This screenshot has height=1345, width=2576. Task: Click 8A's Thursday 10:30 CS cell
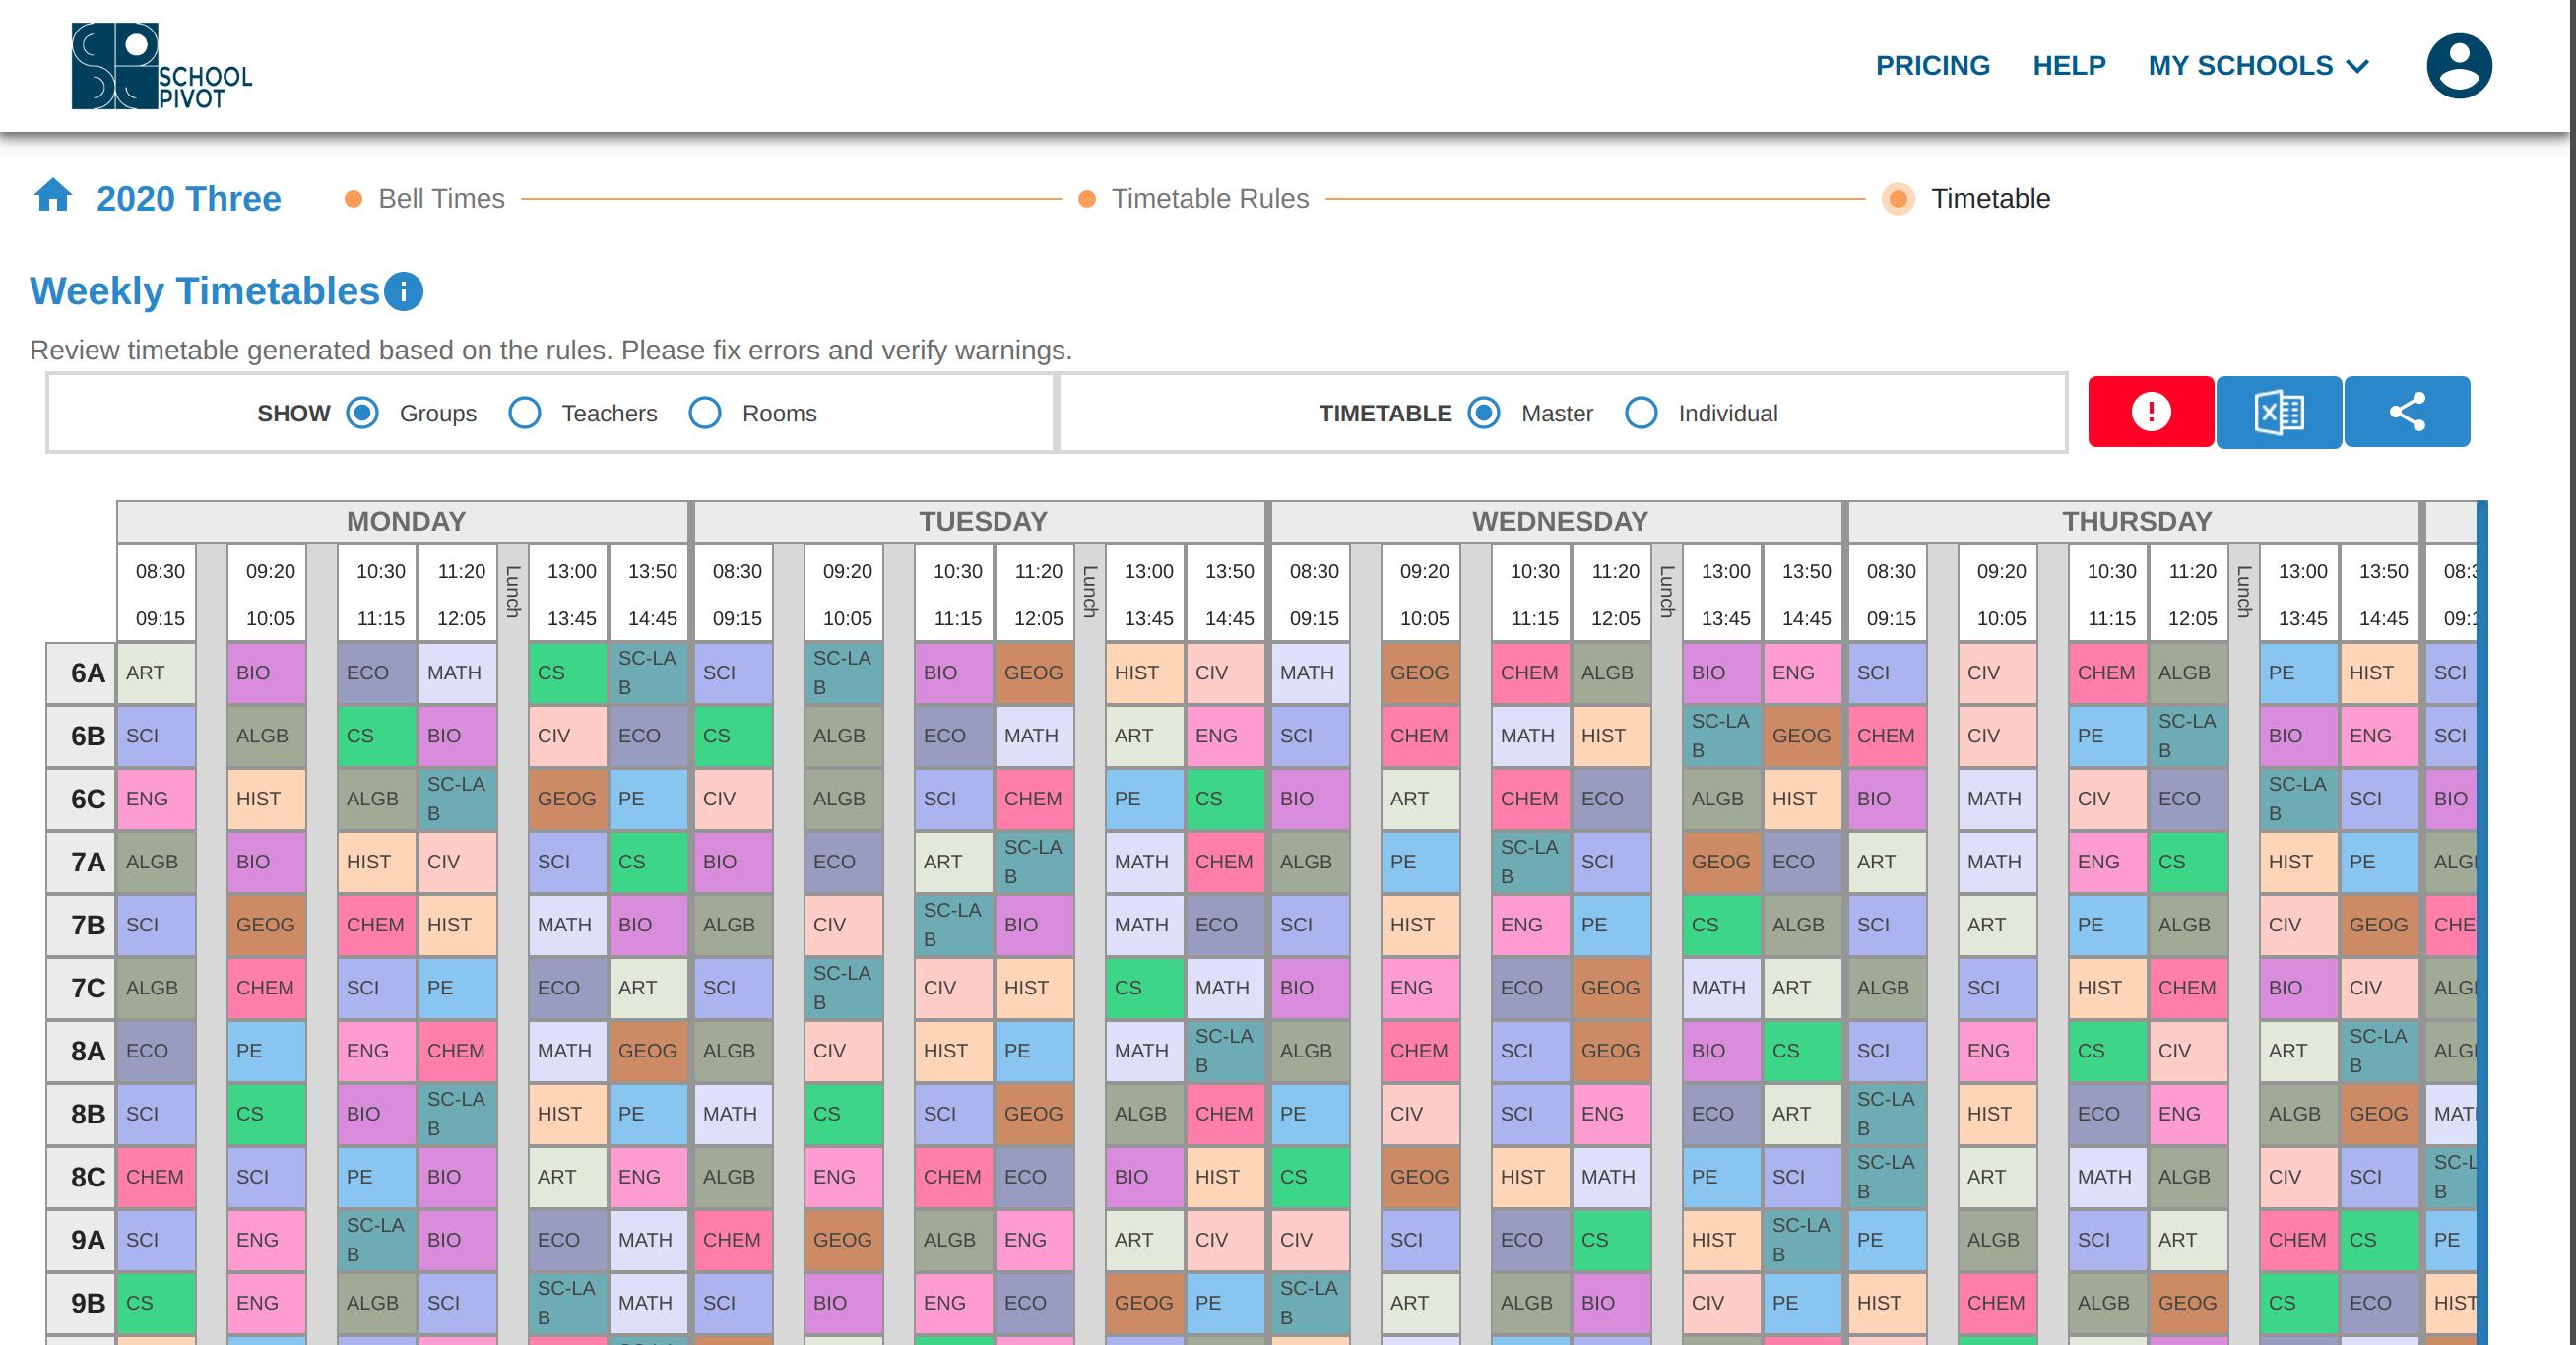point(2107,1051)
